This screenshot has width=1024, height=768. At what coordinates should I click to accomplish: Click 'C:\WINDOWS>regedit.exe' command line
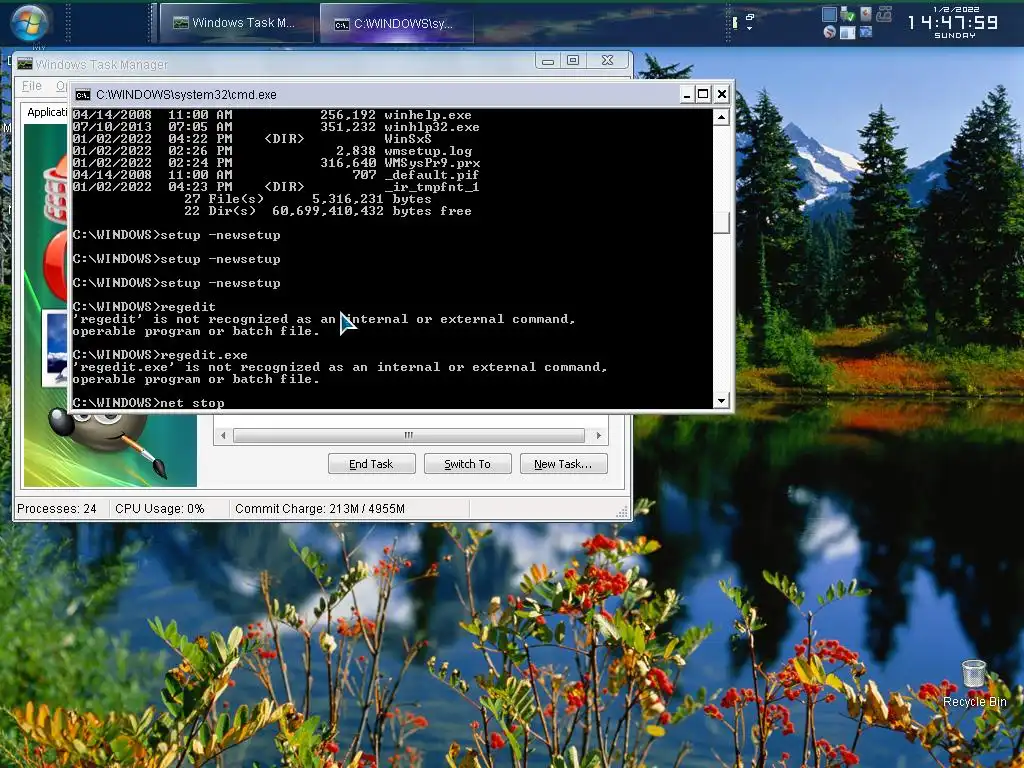pyautogui.click(x=160, y=355)
